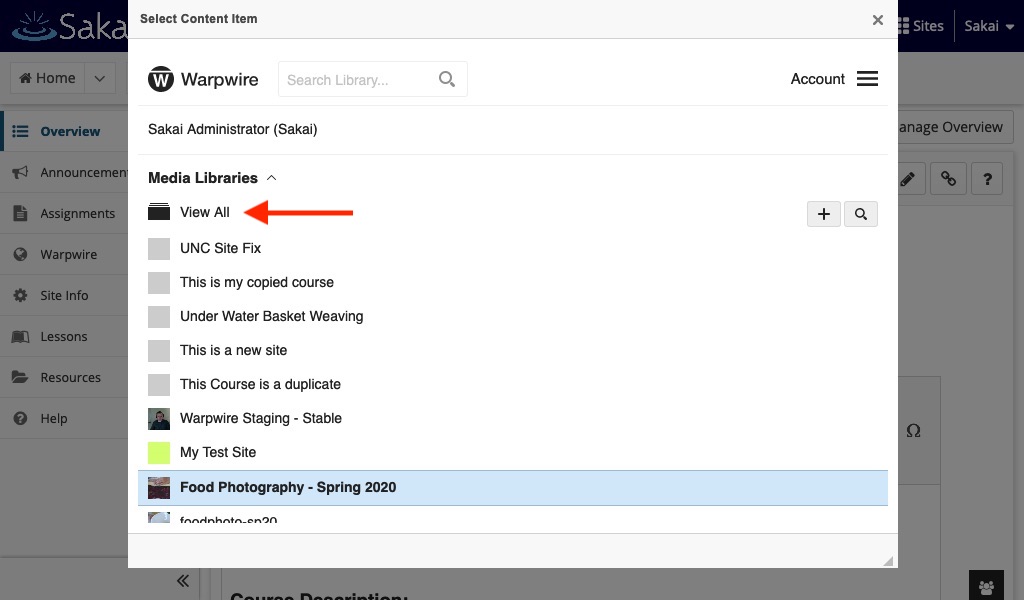Click the Sakai Administrator (Sakai) text
This screenshot has width=1024, height=600.
pos(232,129)
